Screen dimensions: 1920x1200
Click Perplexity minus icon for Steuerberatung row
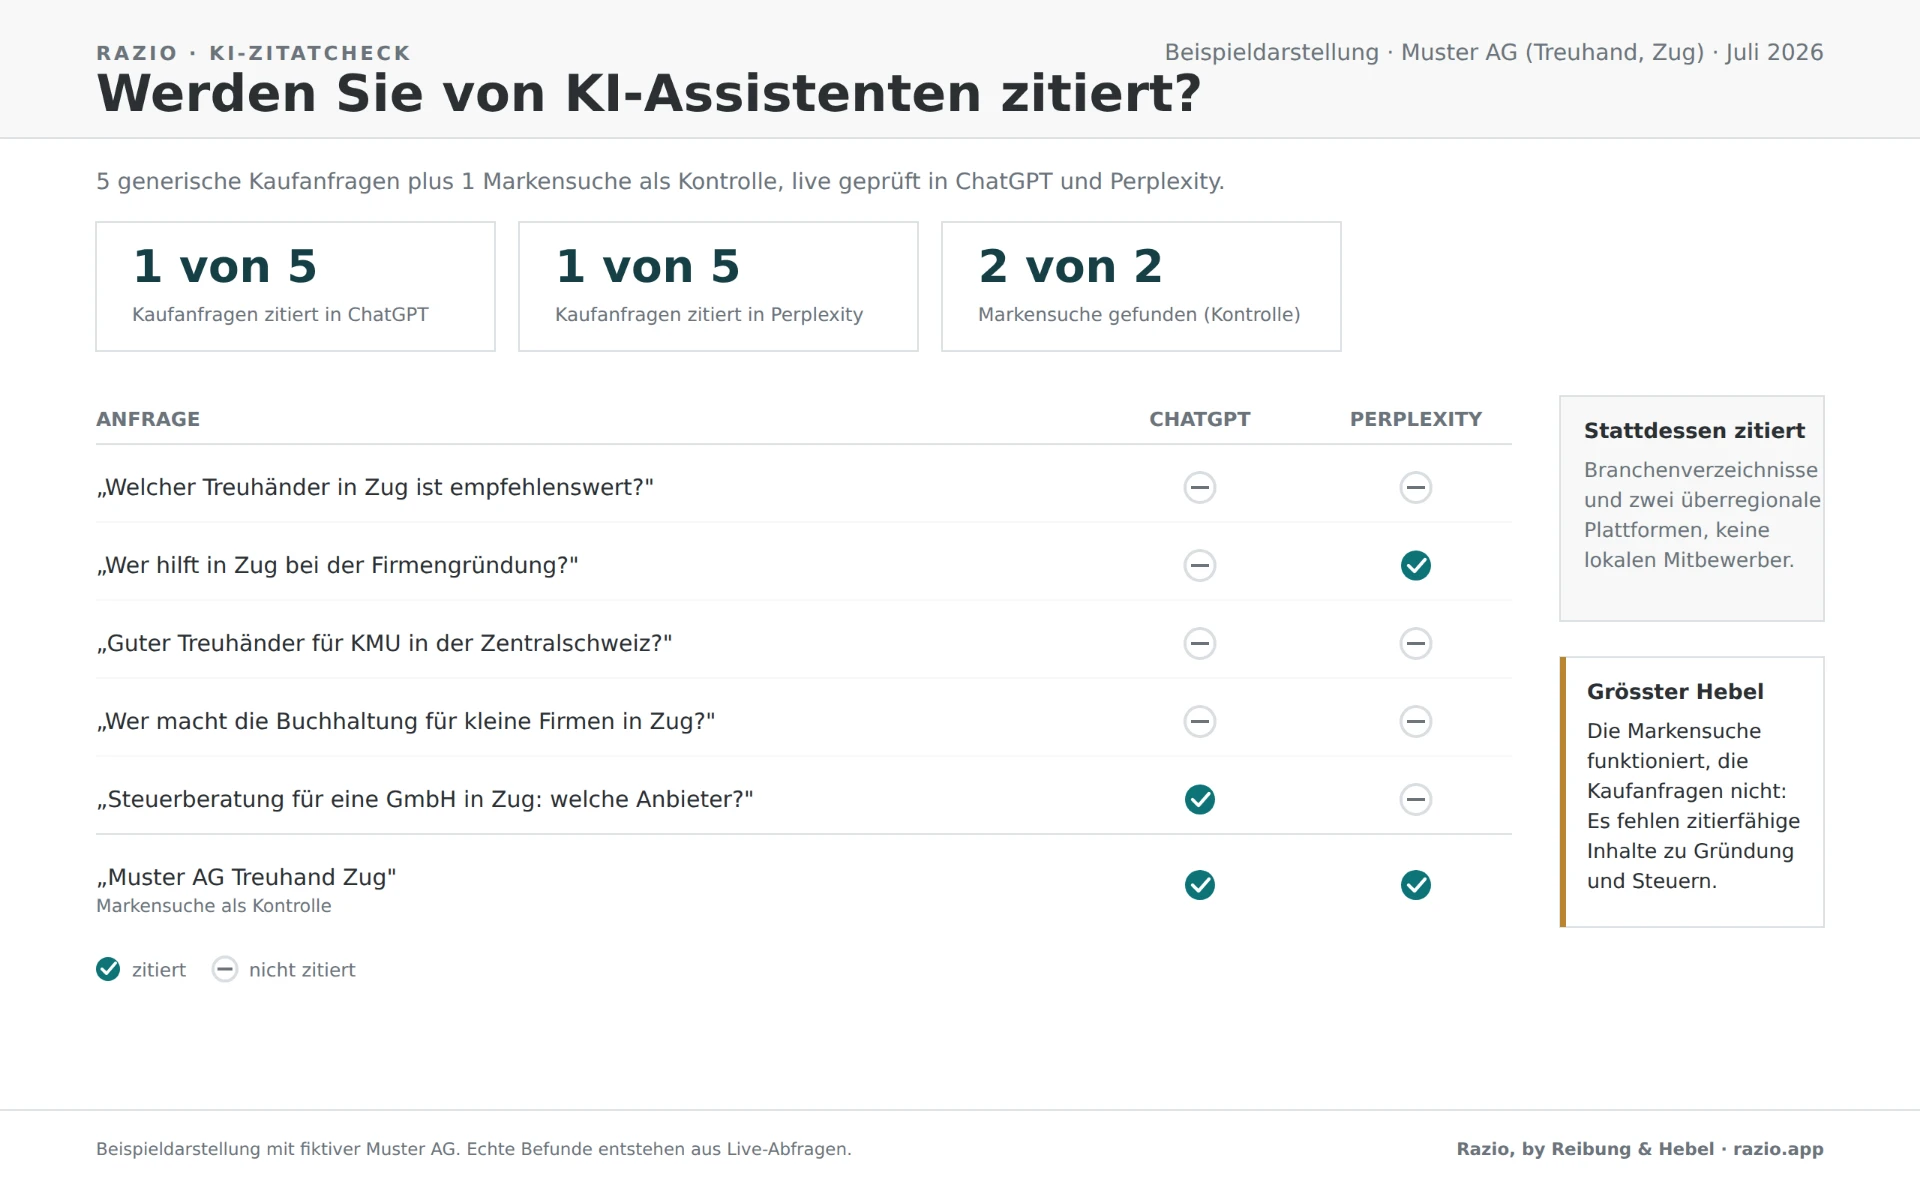click(1415, 799)
